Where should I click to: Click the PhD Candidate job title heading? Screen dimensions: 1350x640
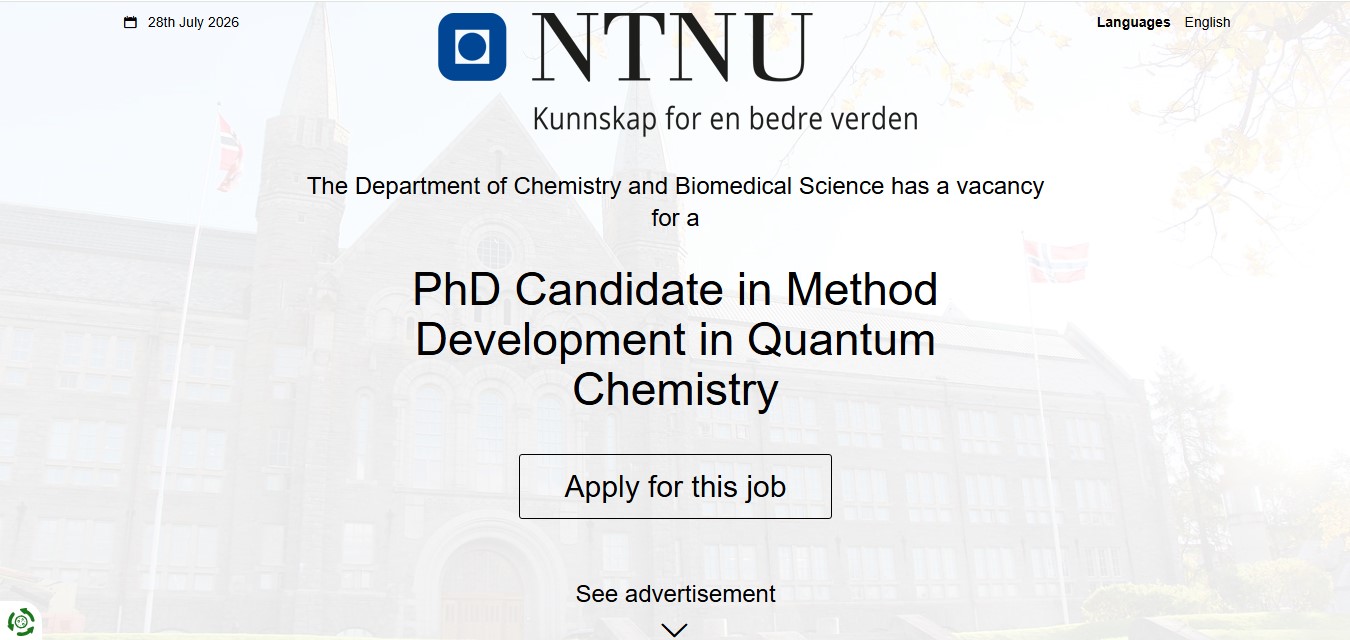click(675, 340)
